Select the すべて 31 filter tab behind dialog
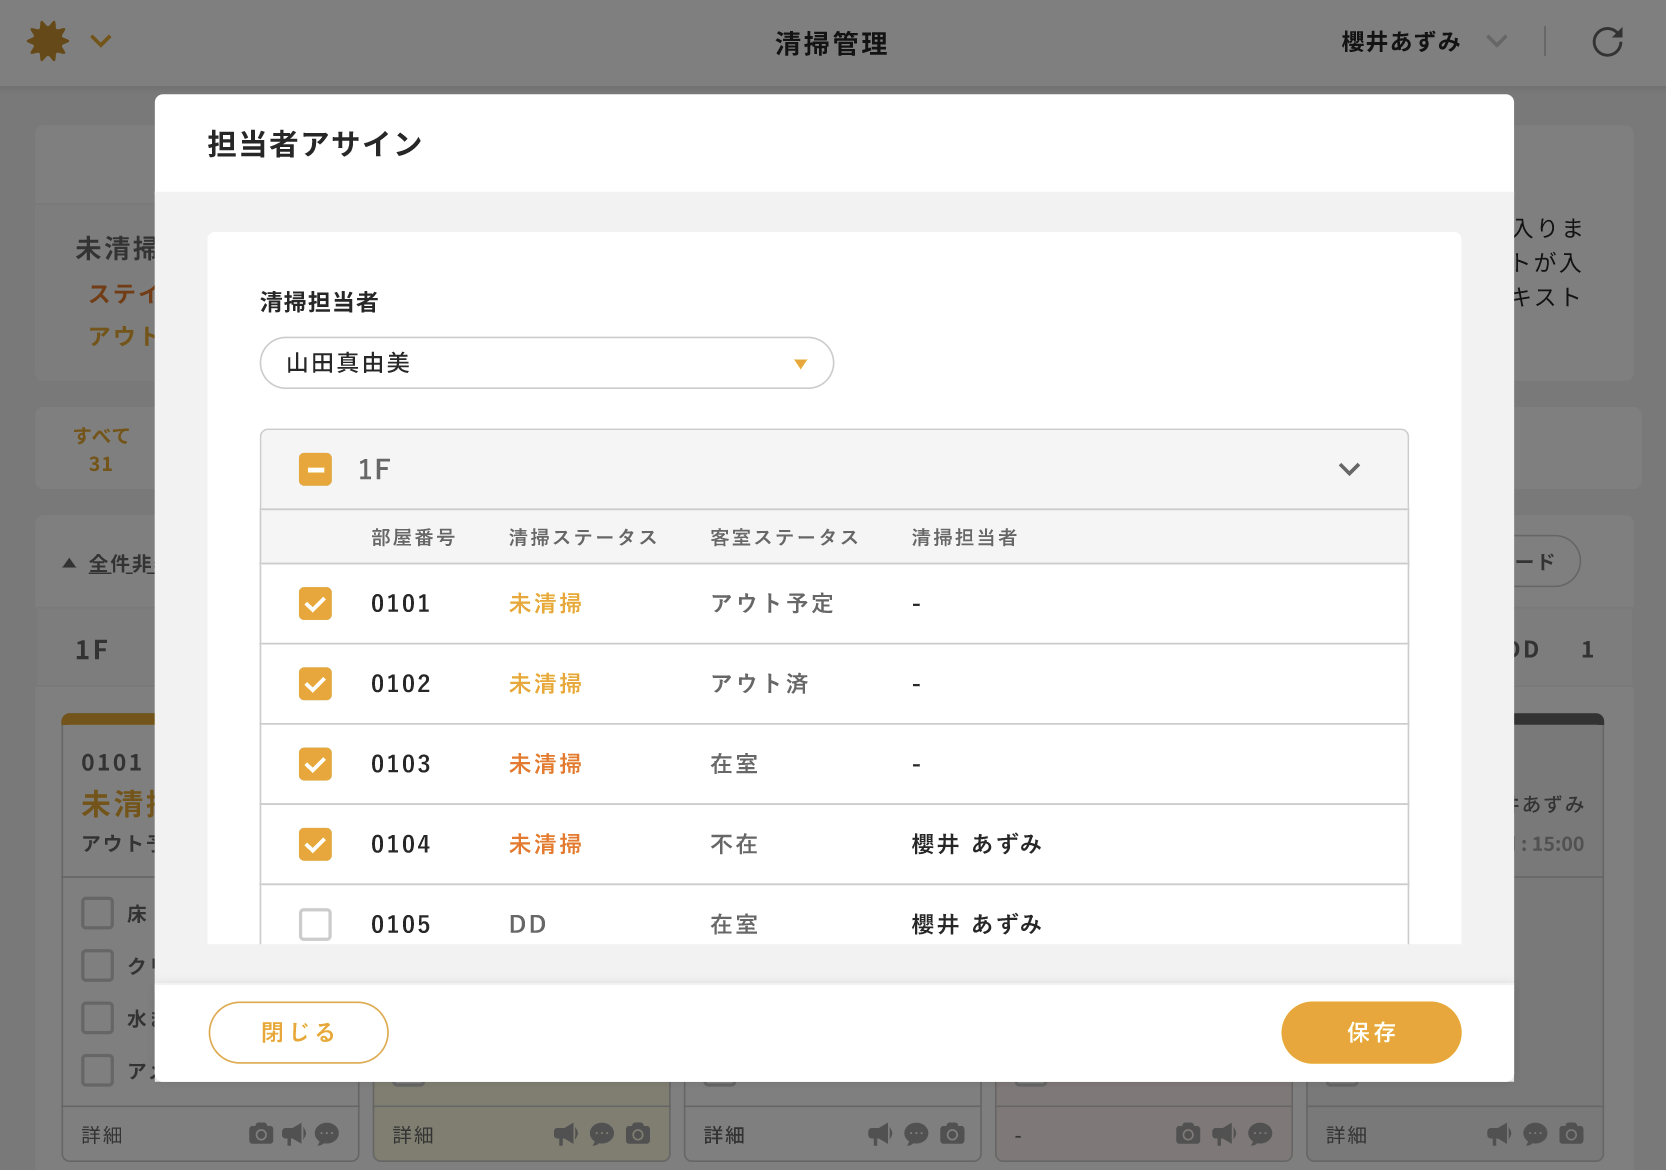The width and height of the screenshot is (1666, 1170). click(101, 449)
